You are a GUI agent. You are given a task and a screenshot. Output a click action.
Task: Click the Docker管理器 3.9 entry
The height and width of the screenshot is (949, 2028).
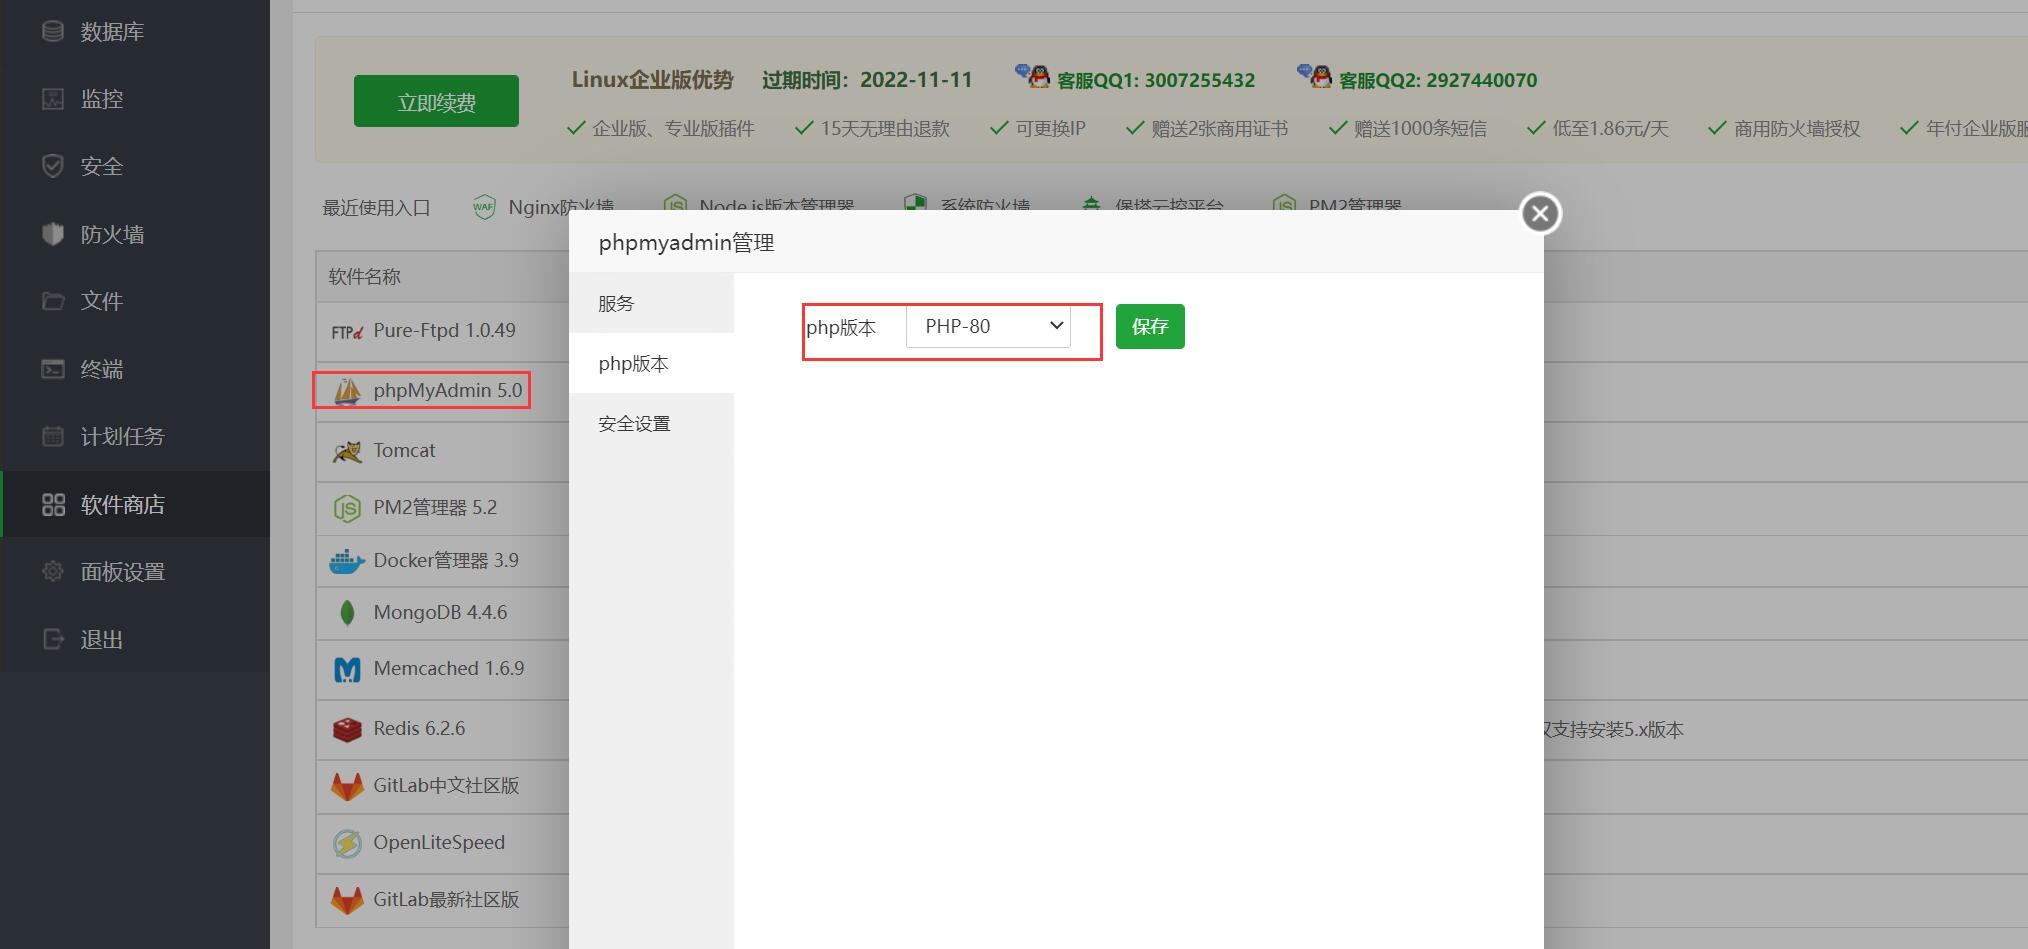pyautogui.click(x=446, y=561)
